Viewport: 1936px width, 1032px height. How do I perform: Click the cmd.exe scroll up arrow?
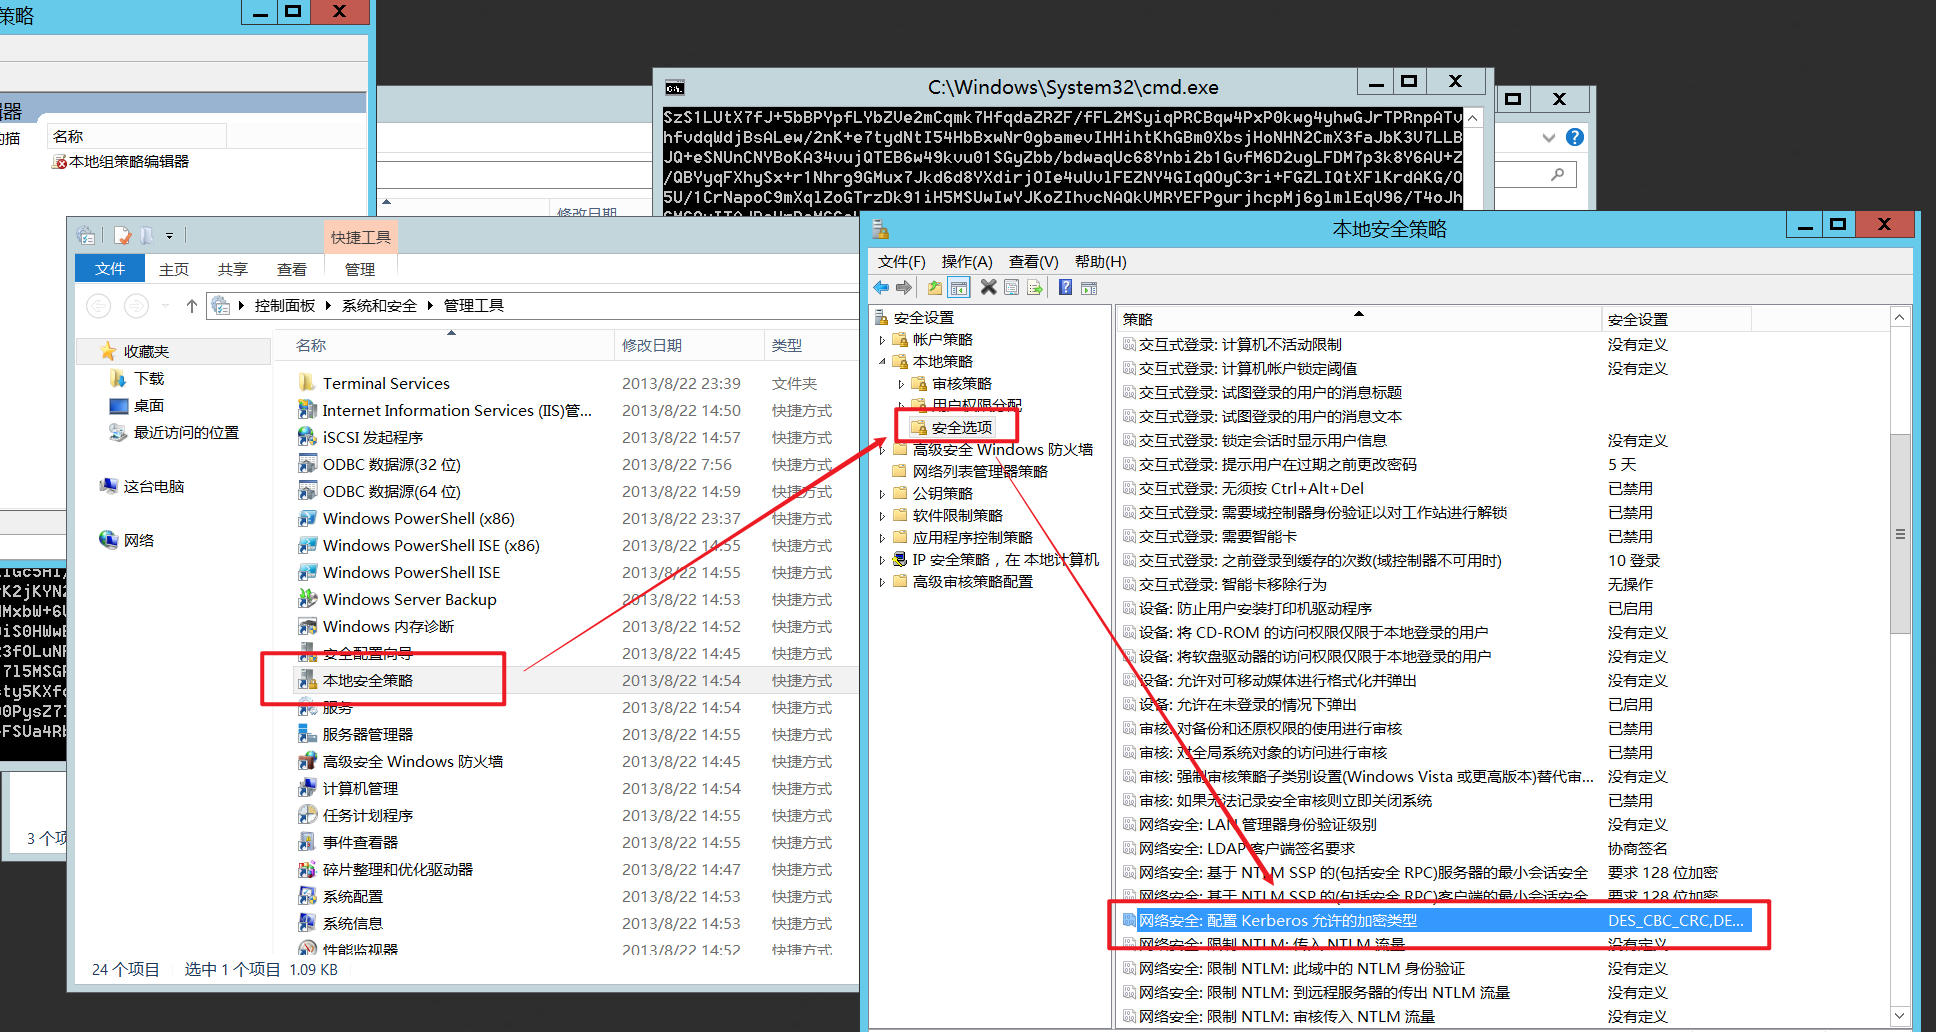tap(1473, 117)
